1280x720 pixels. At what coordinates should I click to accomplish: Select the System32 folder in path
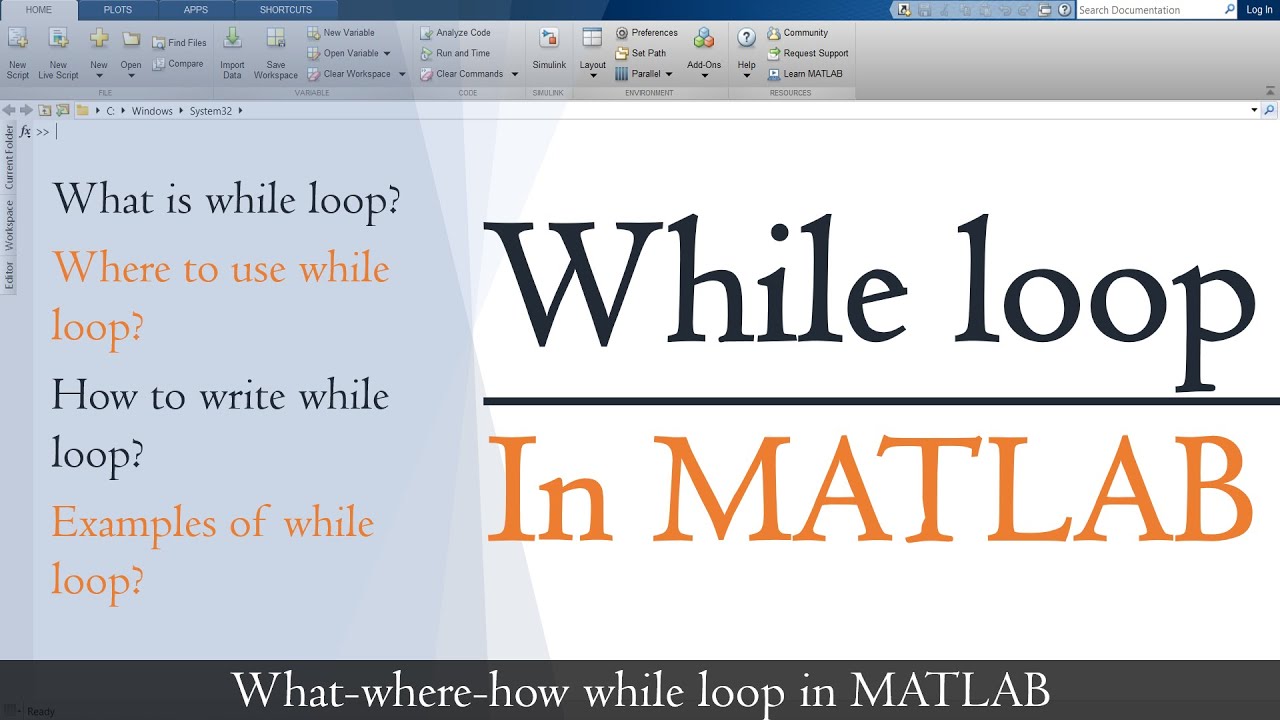click(211, 111)
